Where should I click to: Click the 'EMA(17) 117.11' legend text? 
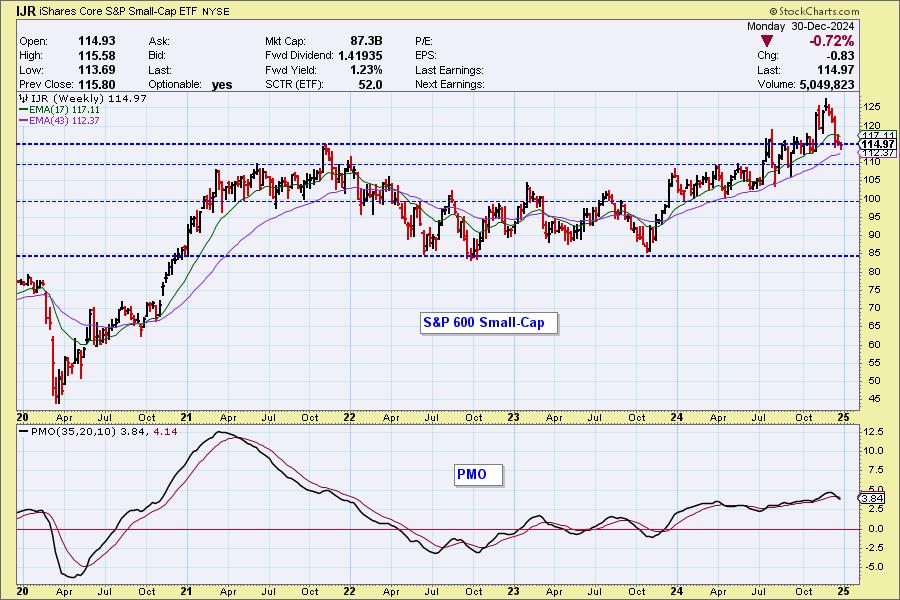pos(64,110)
